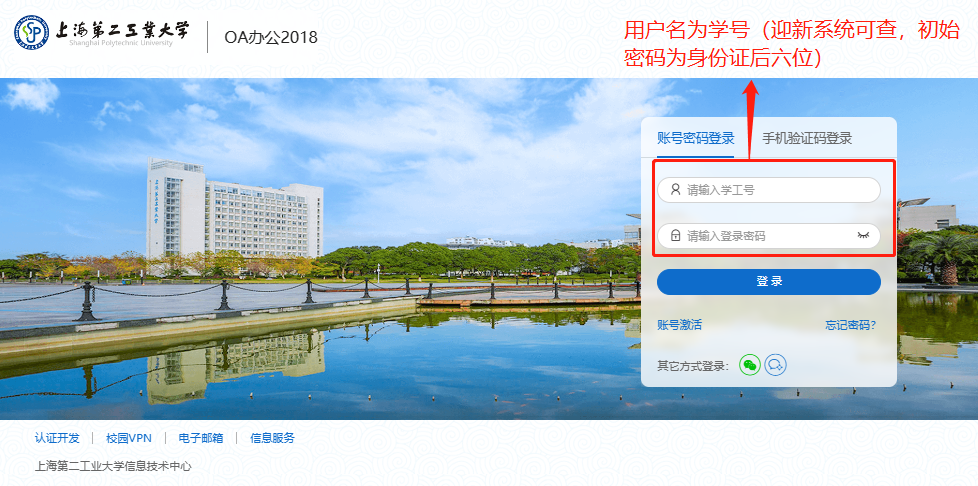The width and height of the screenshot is (978, 486).
Task: Click the lock icon in the password field
Action: 675,236
